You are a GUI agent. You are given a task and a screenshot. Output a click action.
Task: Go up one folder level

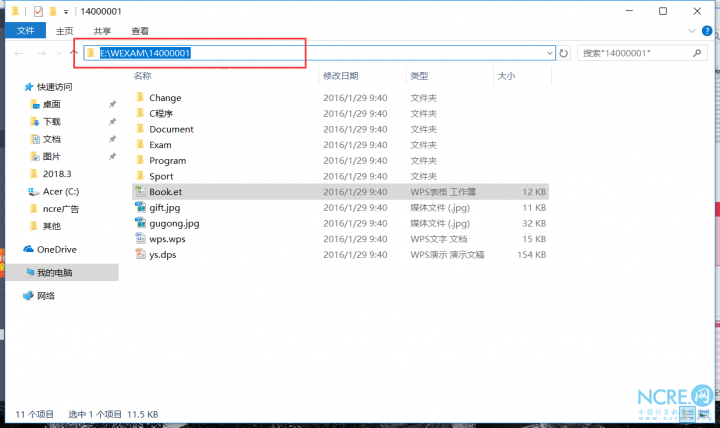(x=73, y=53)
